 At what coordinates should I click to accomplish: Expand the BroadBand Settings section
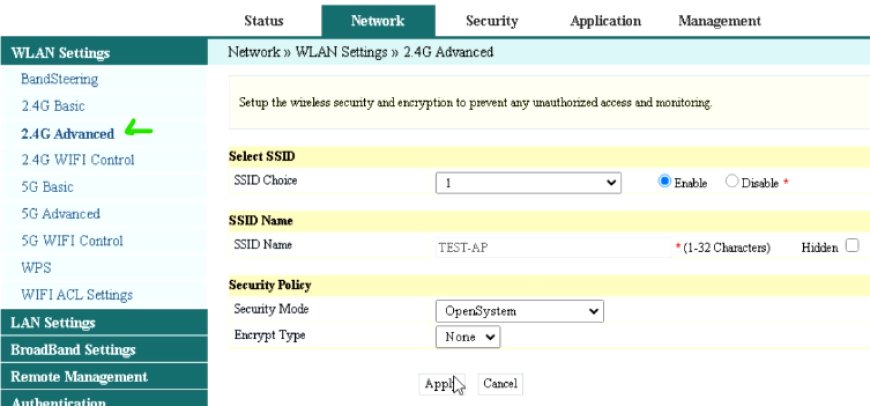(x=104, y=349)
